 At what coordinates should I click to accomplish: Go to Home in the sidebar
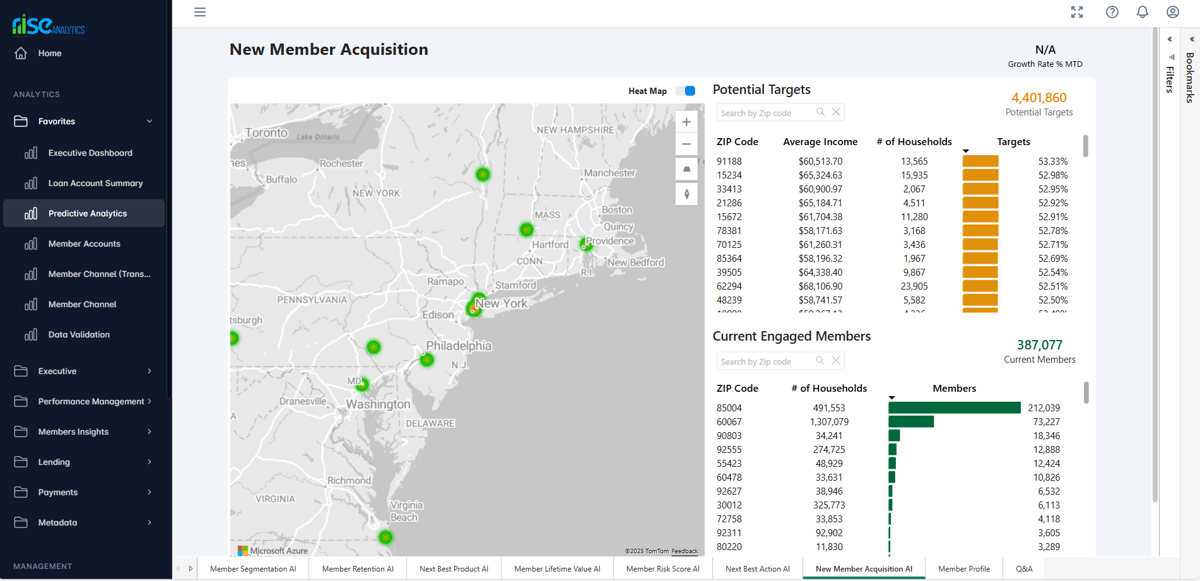point(49,53)
